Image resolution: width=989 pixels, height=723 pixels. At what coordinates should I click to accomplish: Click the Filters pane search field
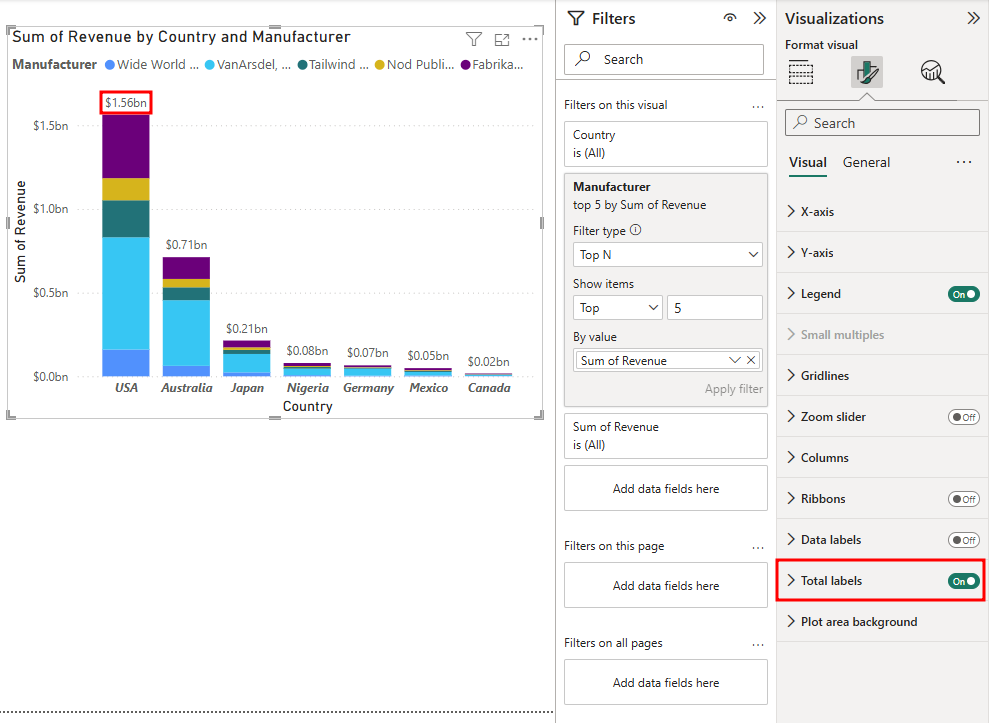(x=666, y=59)
